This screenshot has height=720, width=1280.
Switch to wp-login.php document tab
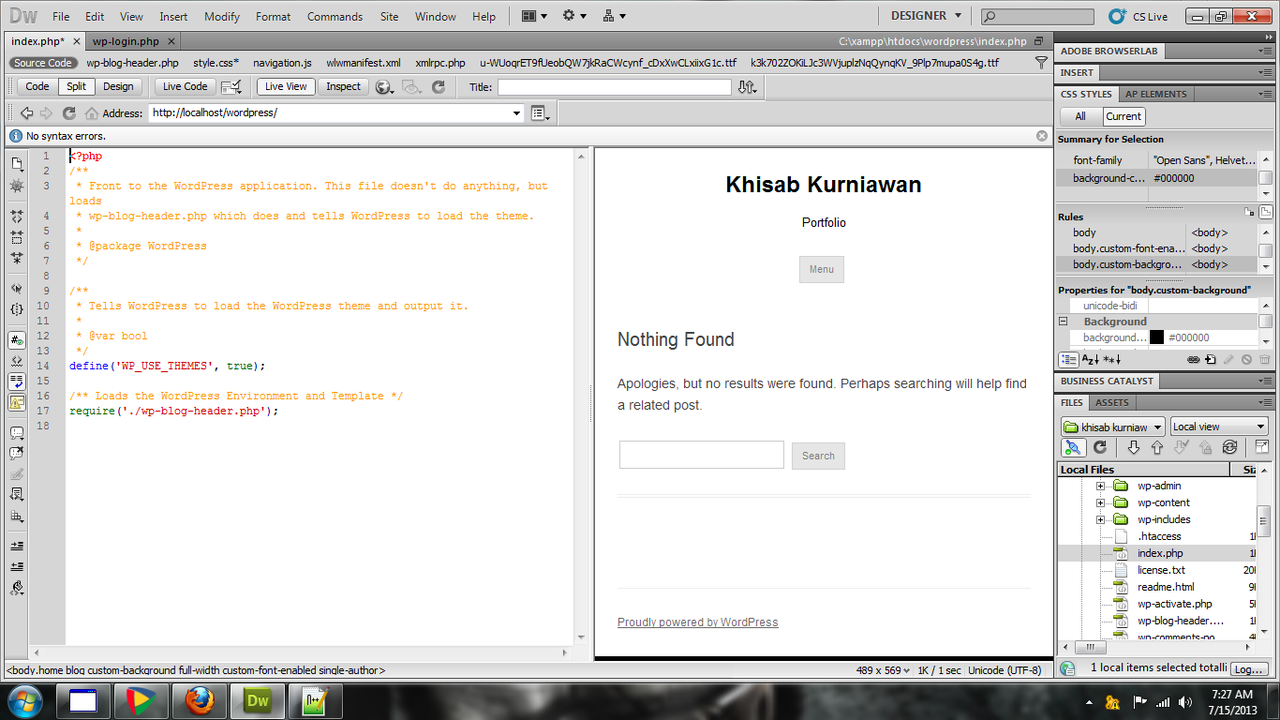126,41
